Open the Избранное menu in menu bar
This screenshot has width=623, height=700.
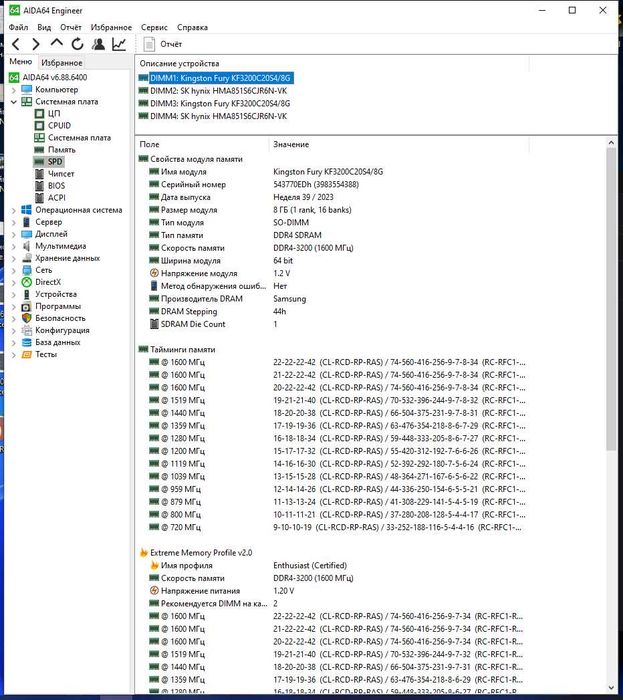coord(111,27)
